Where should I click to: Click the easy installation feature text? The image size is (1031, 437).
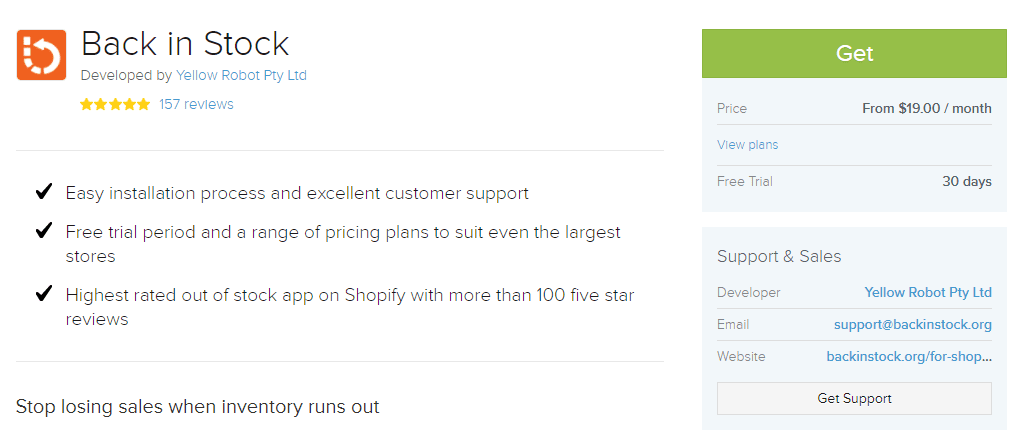(x=297, y=193)
